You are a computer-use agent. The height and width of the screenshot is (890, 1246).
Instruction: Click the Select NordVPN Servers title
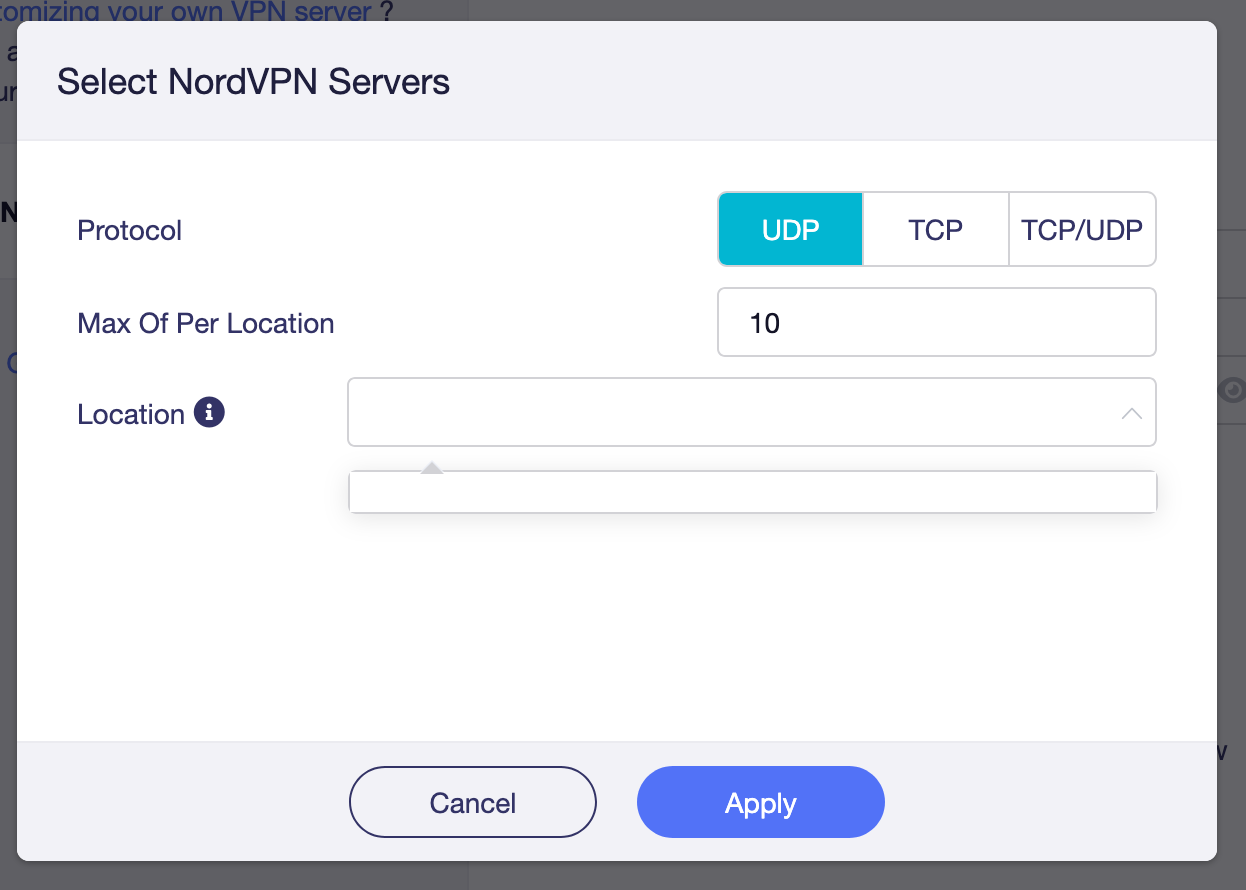(x=253, y=81)
